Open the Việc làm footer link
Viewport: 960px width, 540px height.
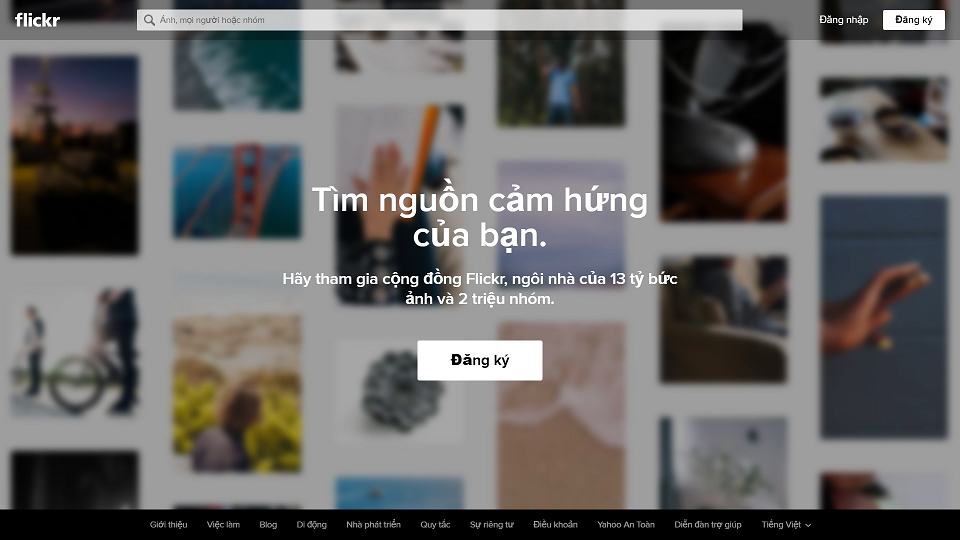tap(223, 525)
